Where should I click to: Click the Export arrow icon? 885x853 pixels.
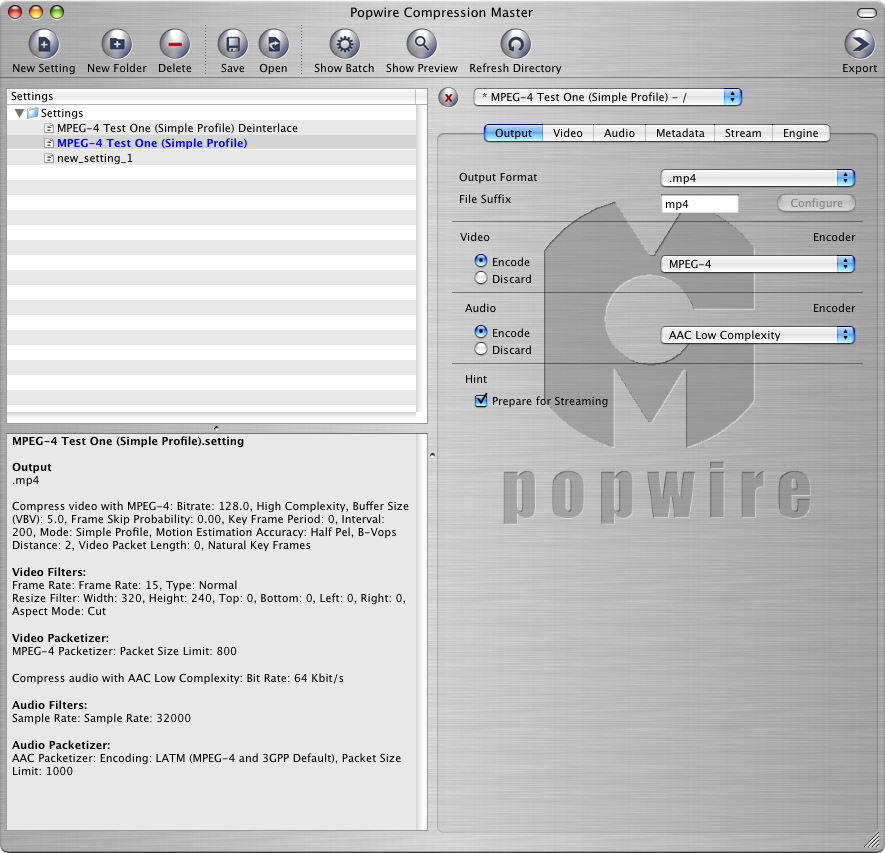tap(859, 44)
